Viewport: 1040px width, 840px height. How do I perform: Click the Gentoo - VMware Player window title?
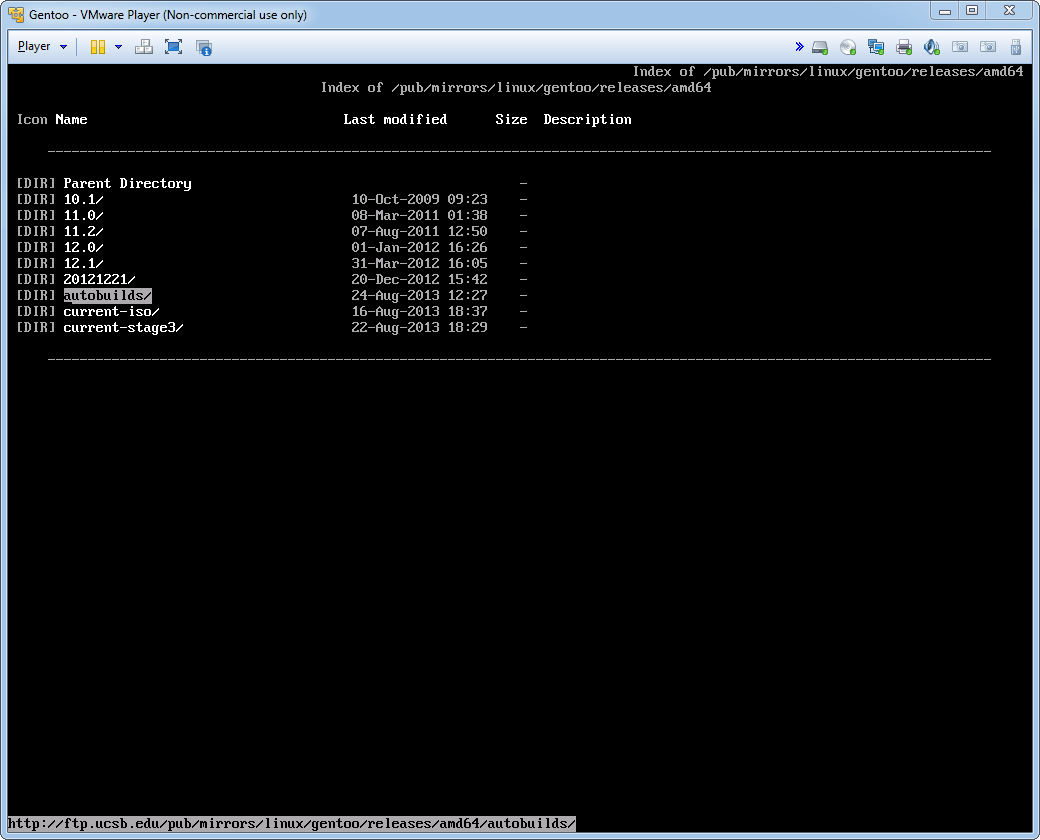(x=168, y=15)
